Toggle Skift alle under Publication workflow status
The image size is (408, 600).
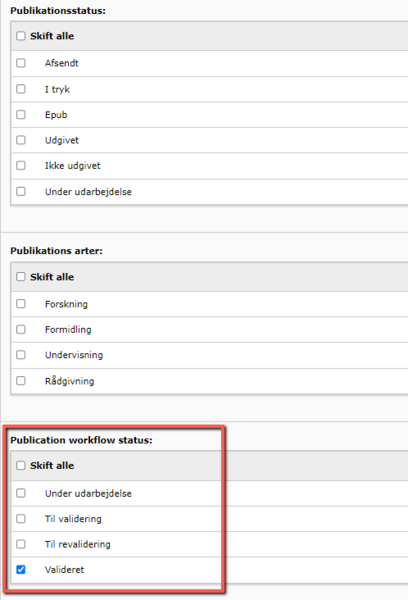[x=21, y=466]
